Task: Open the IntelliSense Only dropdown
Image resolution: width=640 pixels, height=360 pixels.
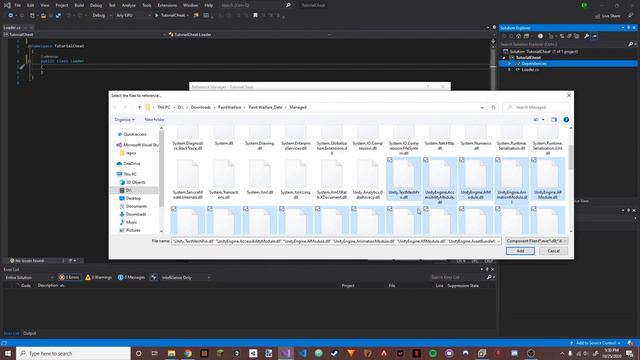Action: click(186, 278)
